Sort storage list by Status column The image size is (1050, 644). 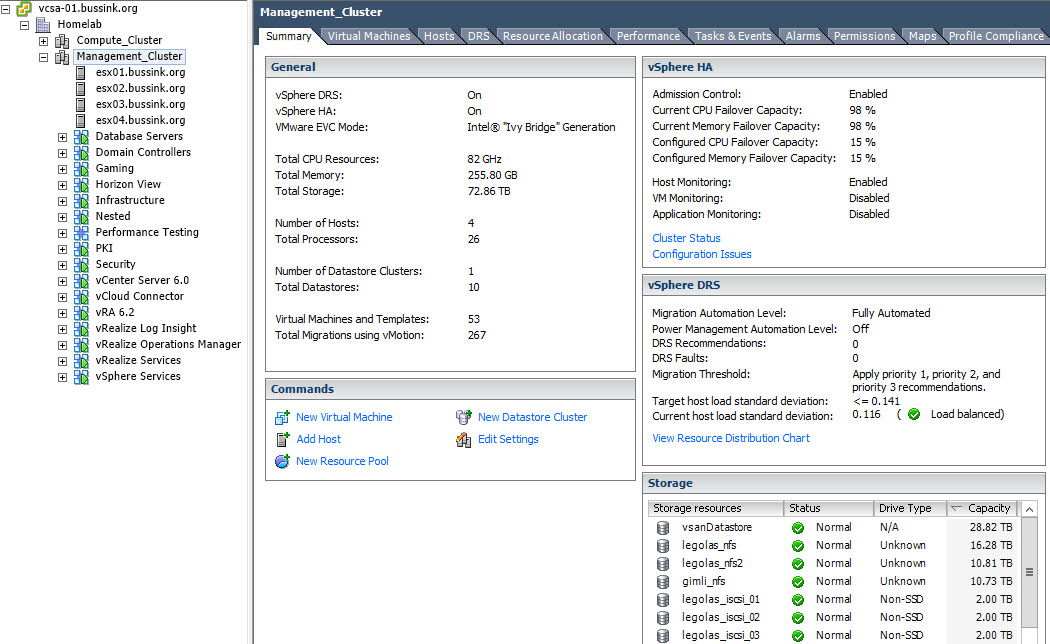828,509
